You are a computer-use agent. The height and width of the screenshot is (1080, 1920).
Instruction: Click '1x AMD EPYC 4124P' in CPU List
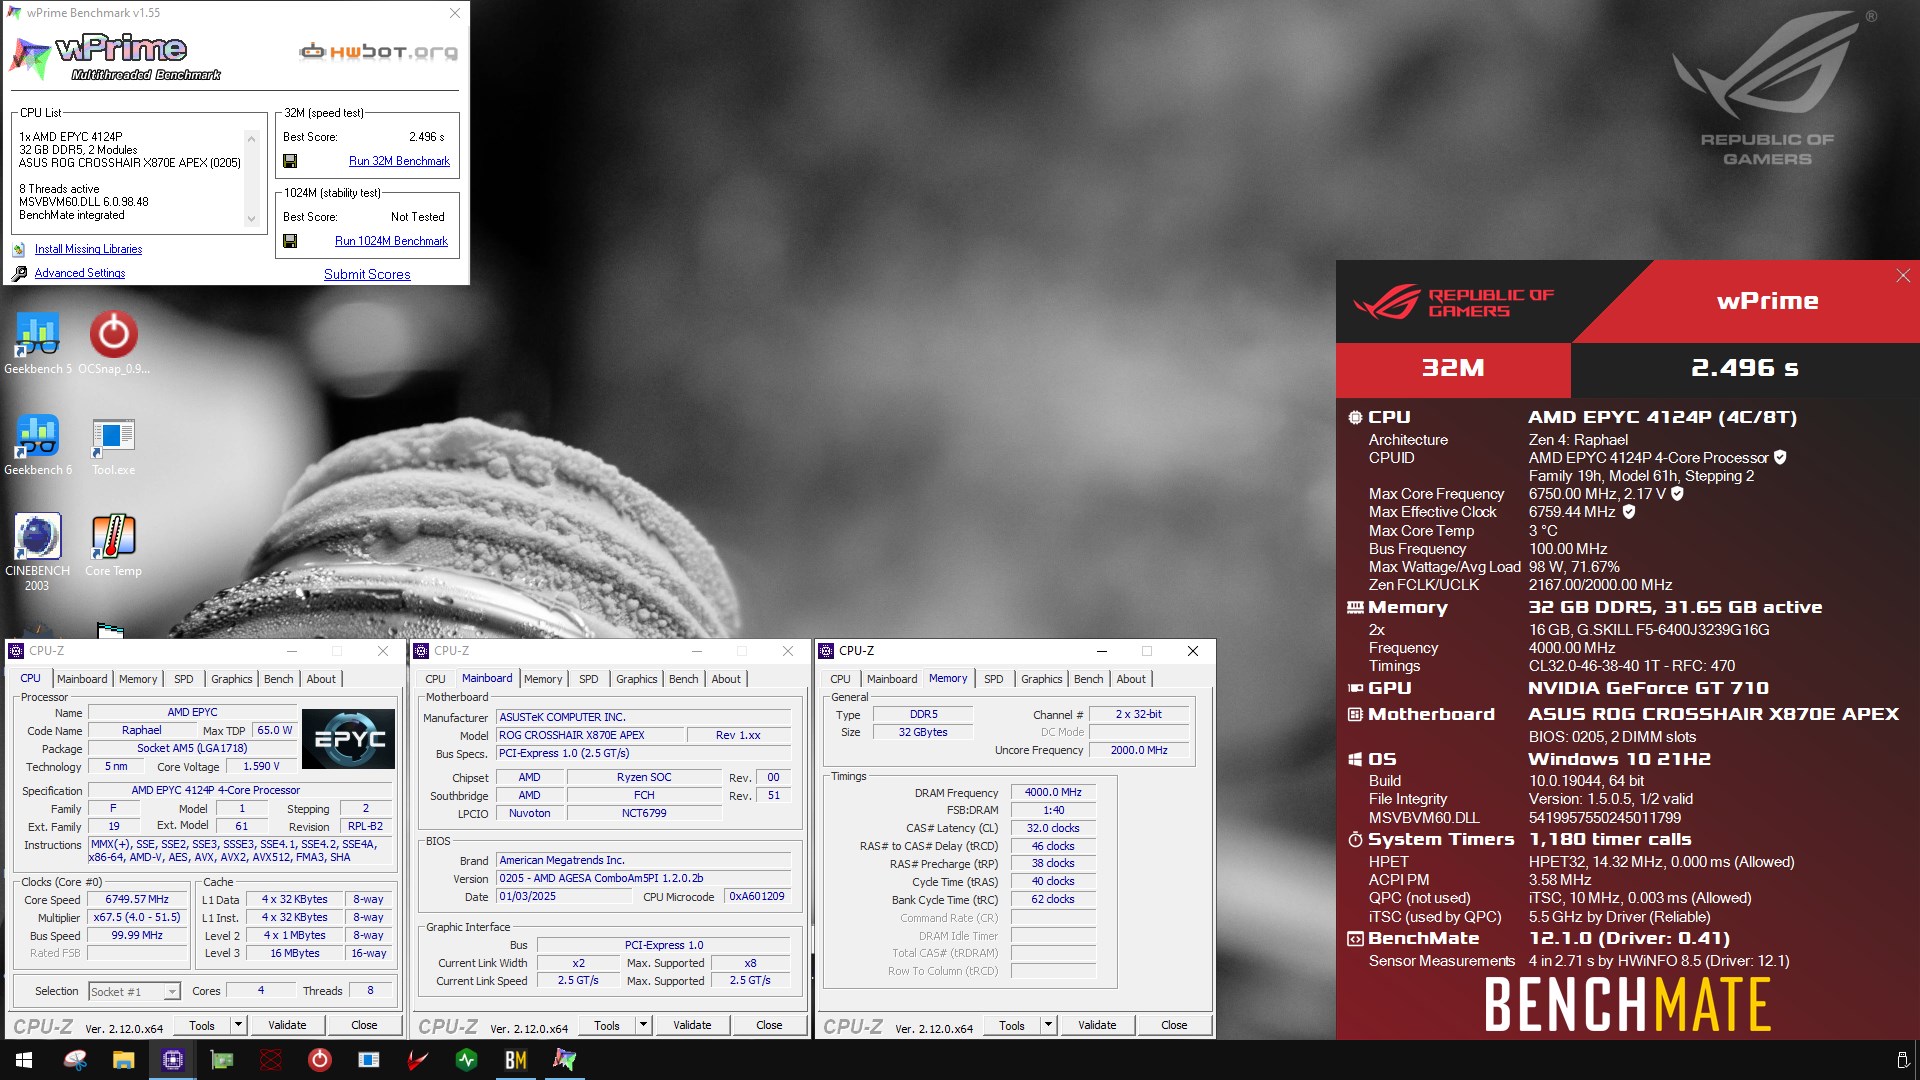click(70, 137)
